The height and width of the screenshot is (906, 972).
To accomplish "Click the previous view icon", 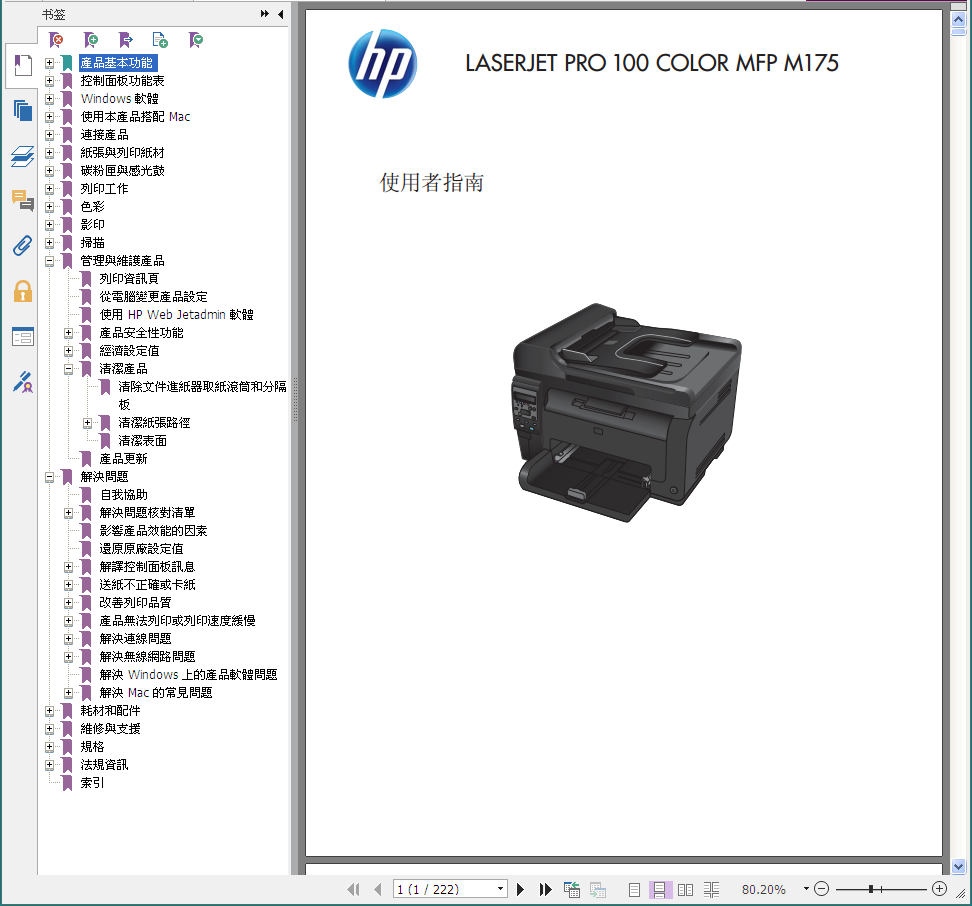I will (572, 889).
